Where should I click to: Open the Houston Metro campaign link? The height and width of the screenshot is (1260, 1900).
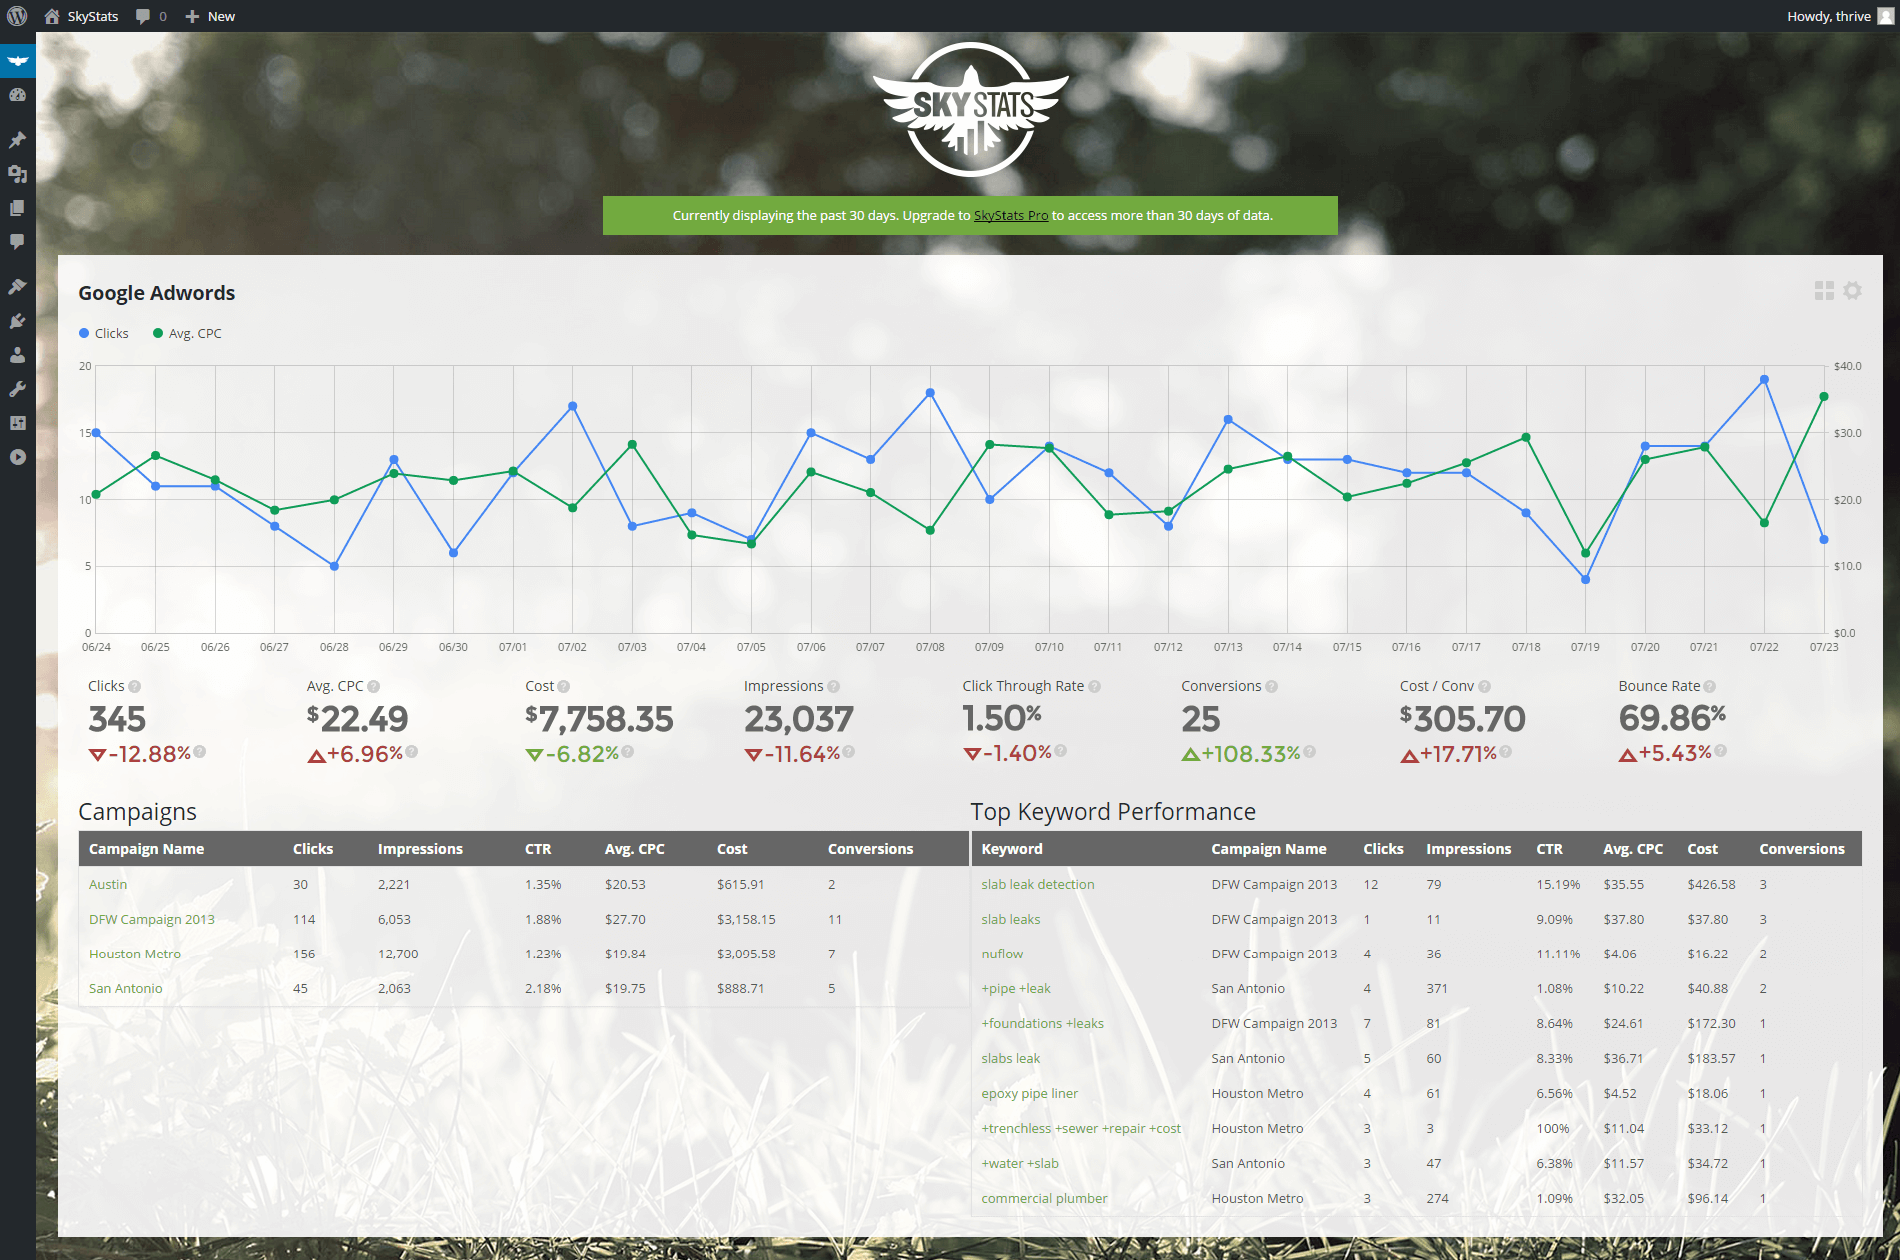click(135, 953)
